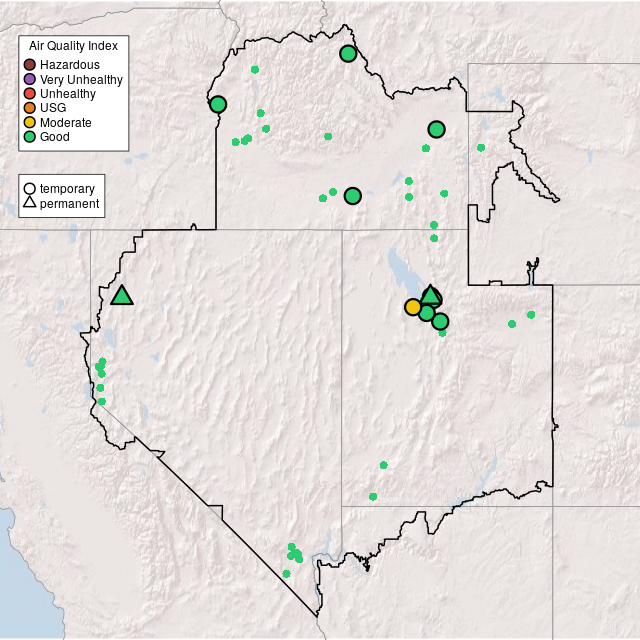Click the permanent triangle symbol in the legend

click(x=30, y=203)
